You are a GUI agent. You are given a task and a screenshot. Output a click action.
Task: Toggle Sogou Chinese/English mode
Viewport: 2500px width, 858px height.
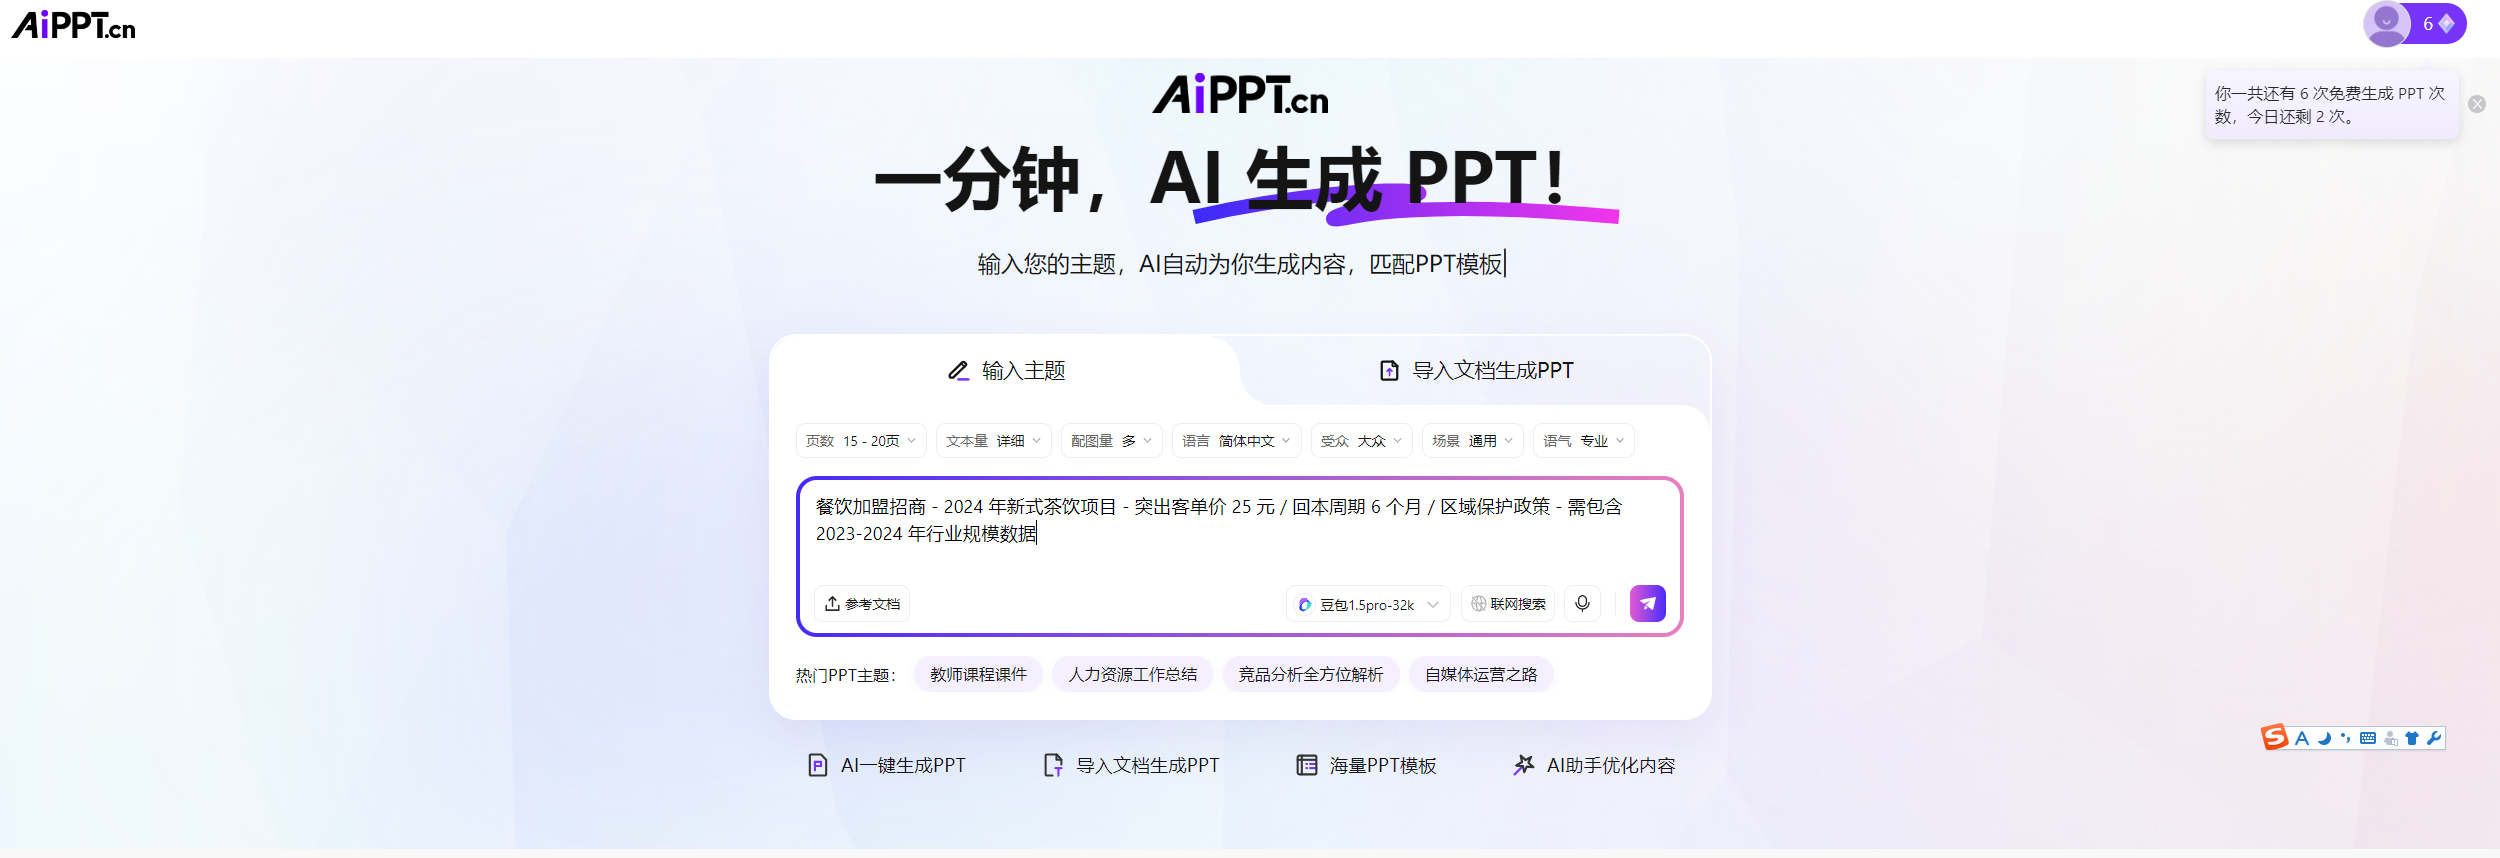[2302, 738]
